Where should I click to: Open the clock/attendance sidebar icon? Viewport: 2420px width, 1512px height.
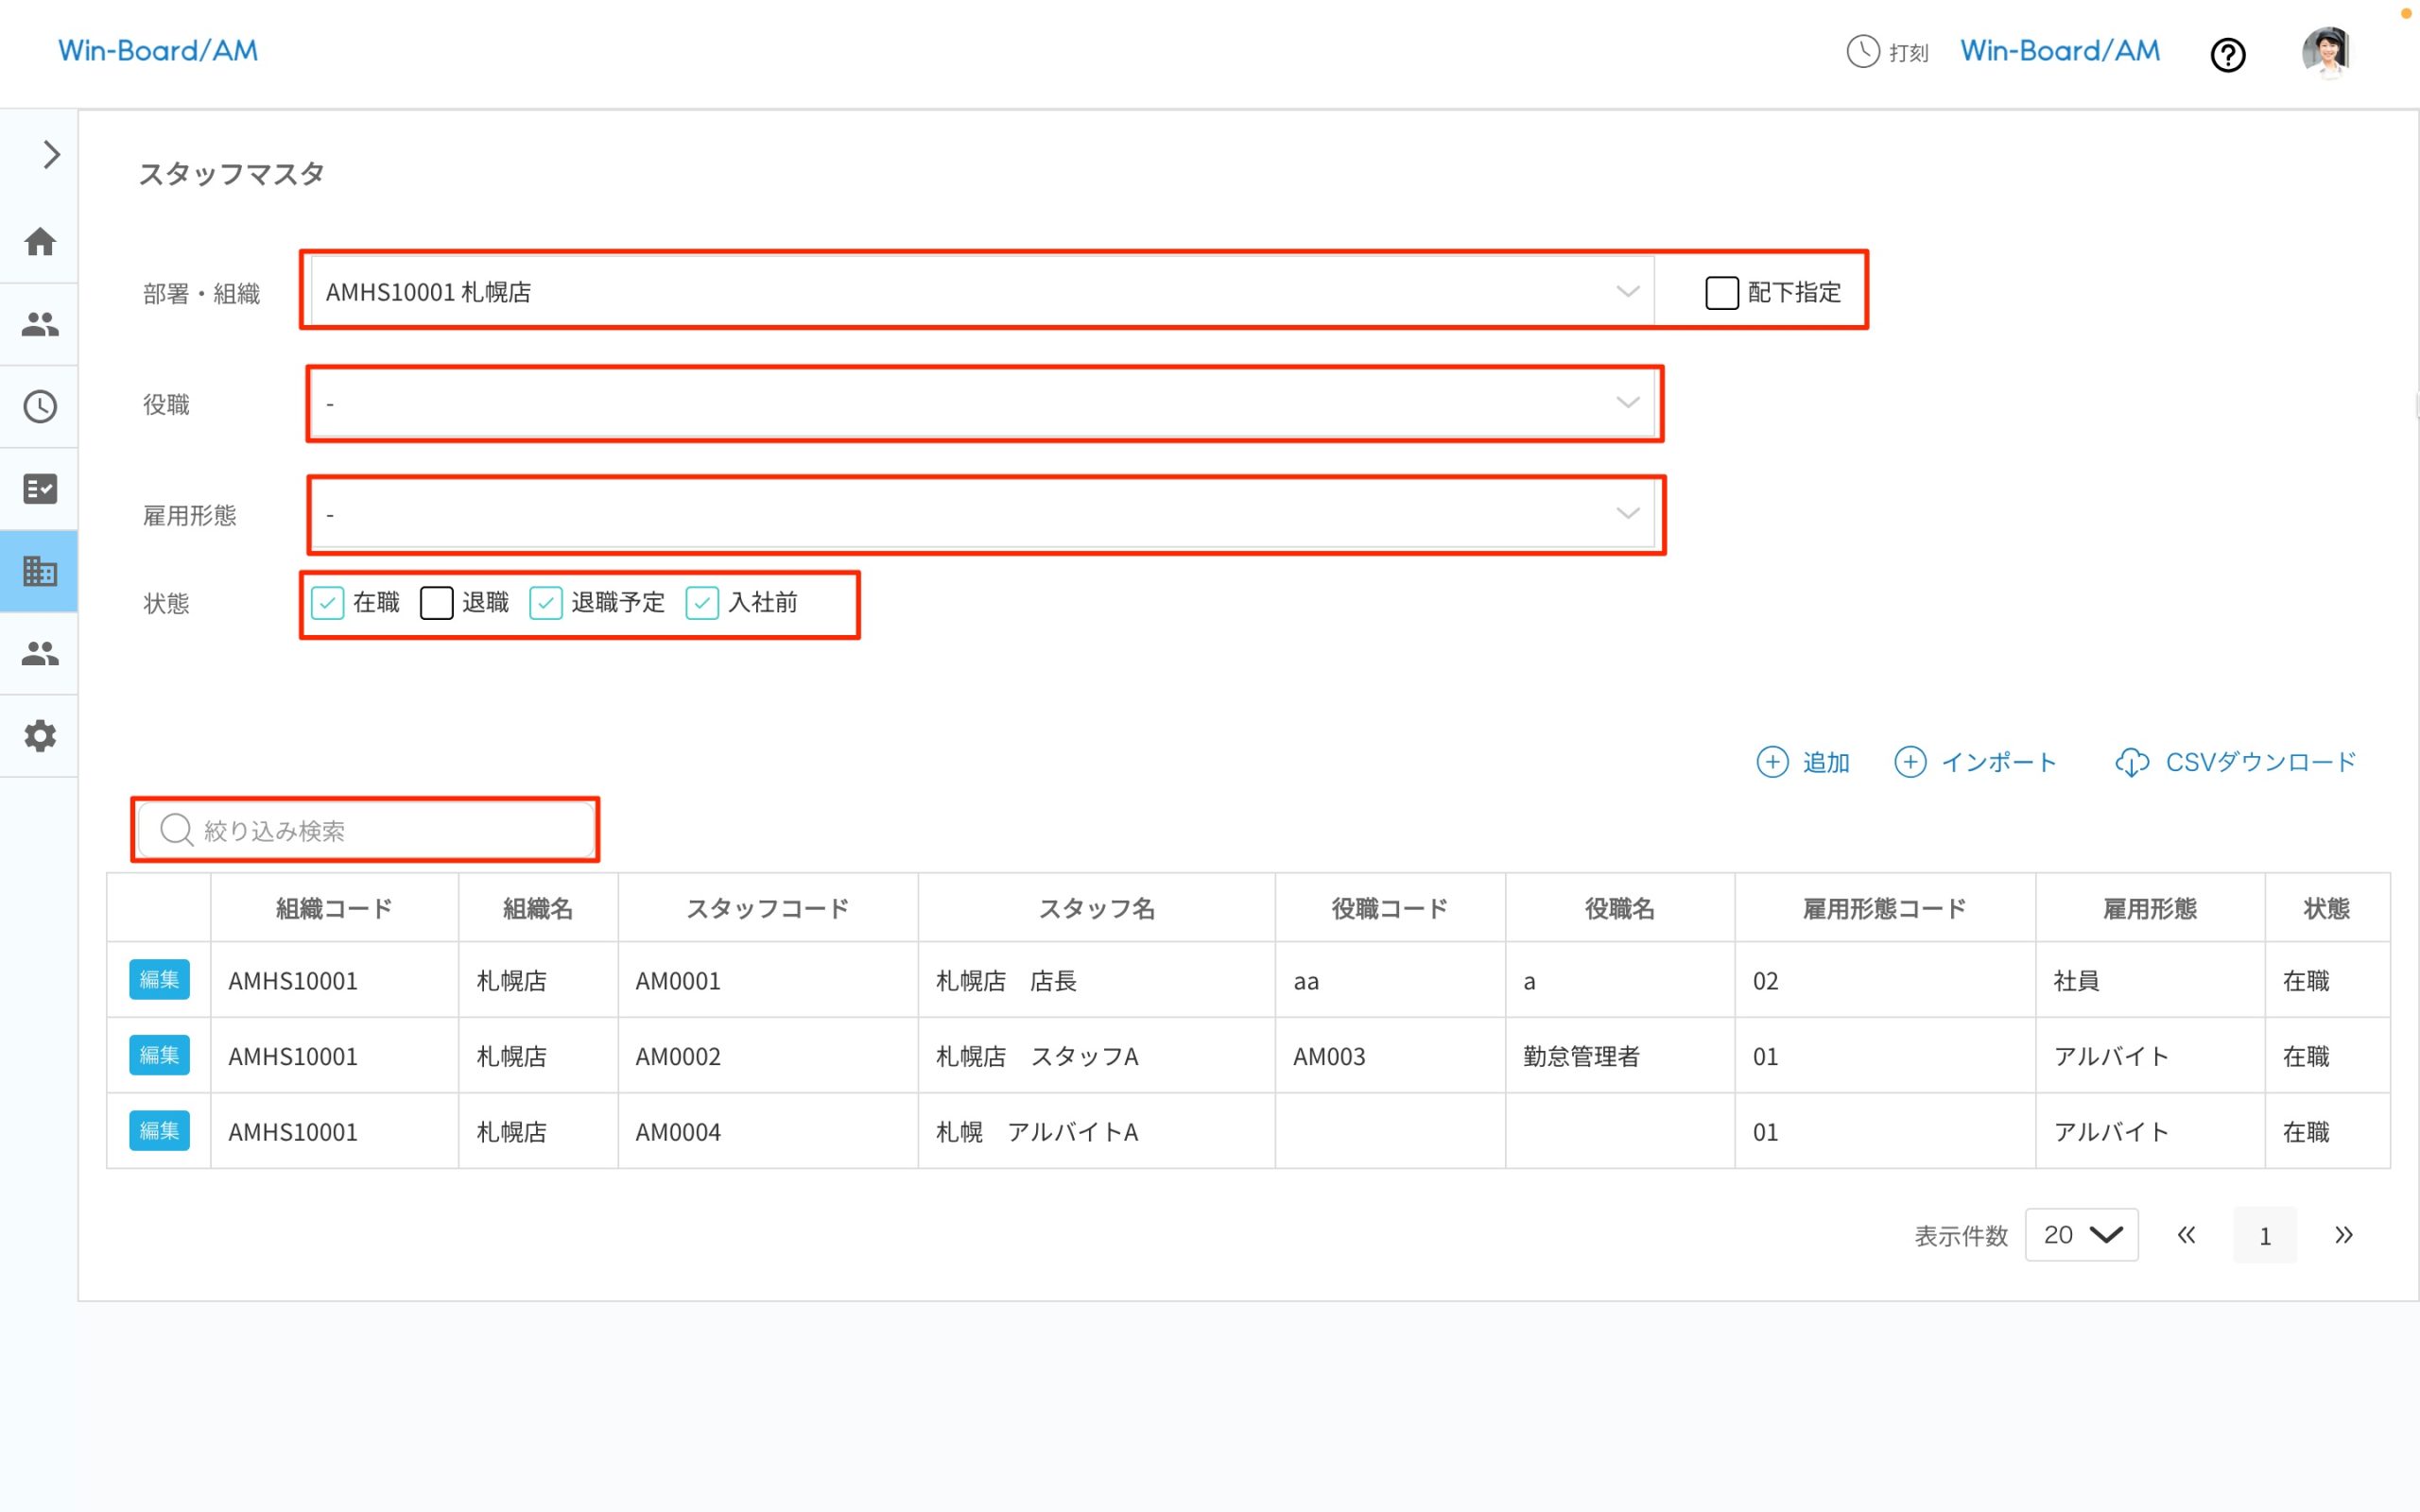(x=39, y=406)
